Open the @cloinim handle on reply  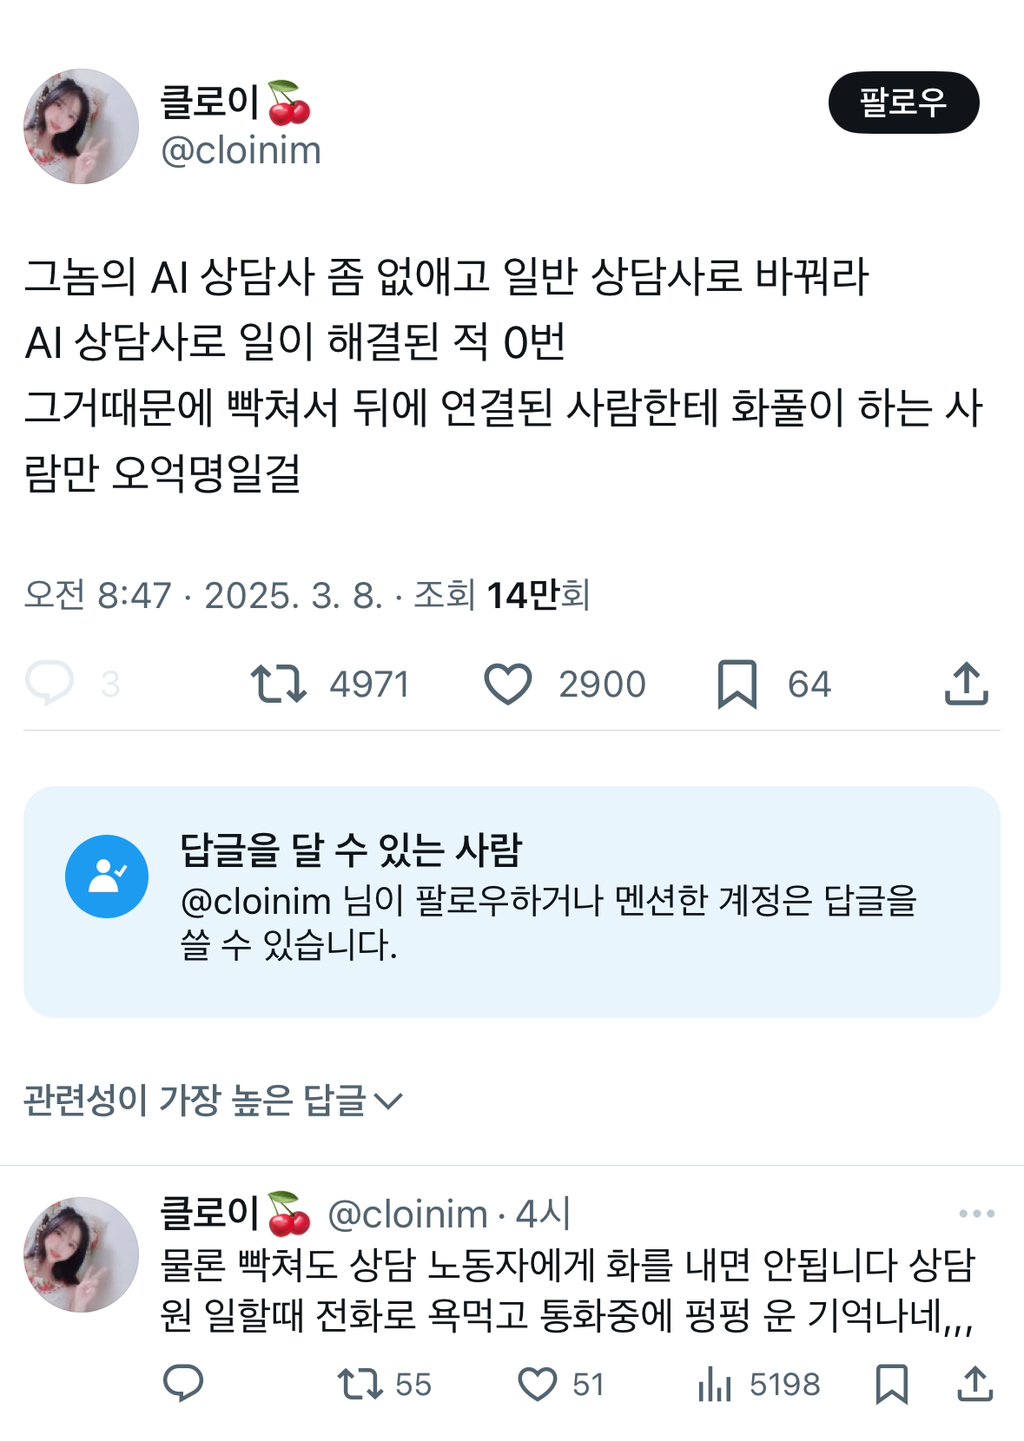click(407, 1214)
